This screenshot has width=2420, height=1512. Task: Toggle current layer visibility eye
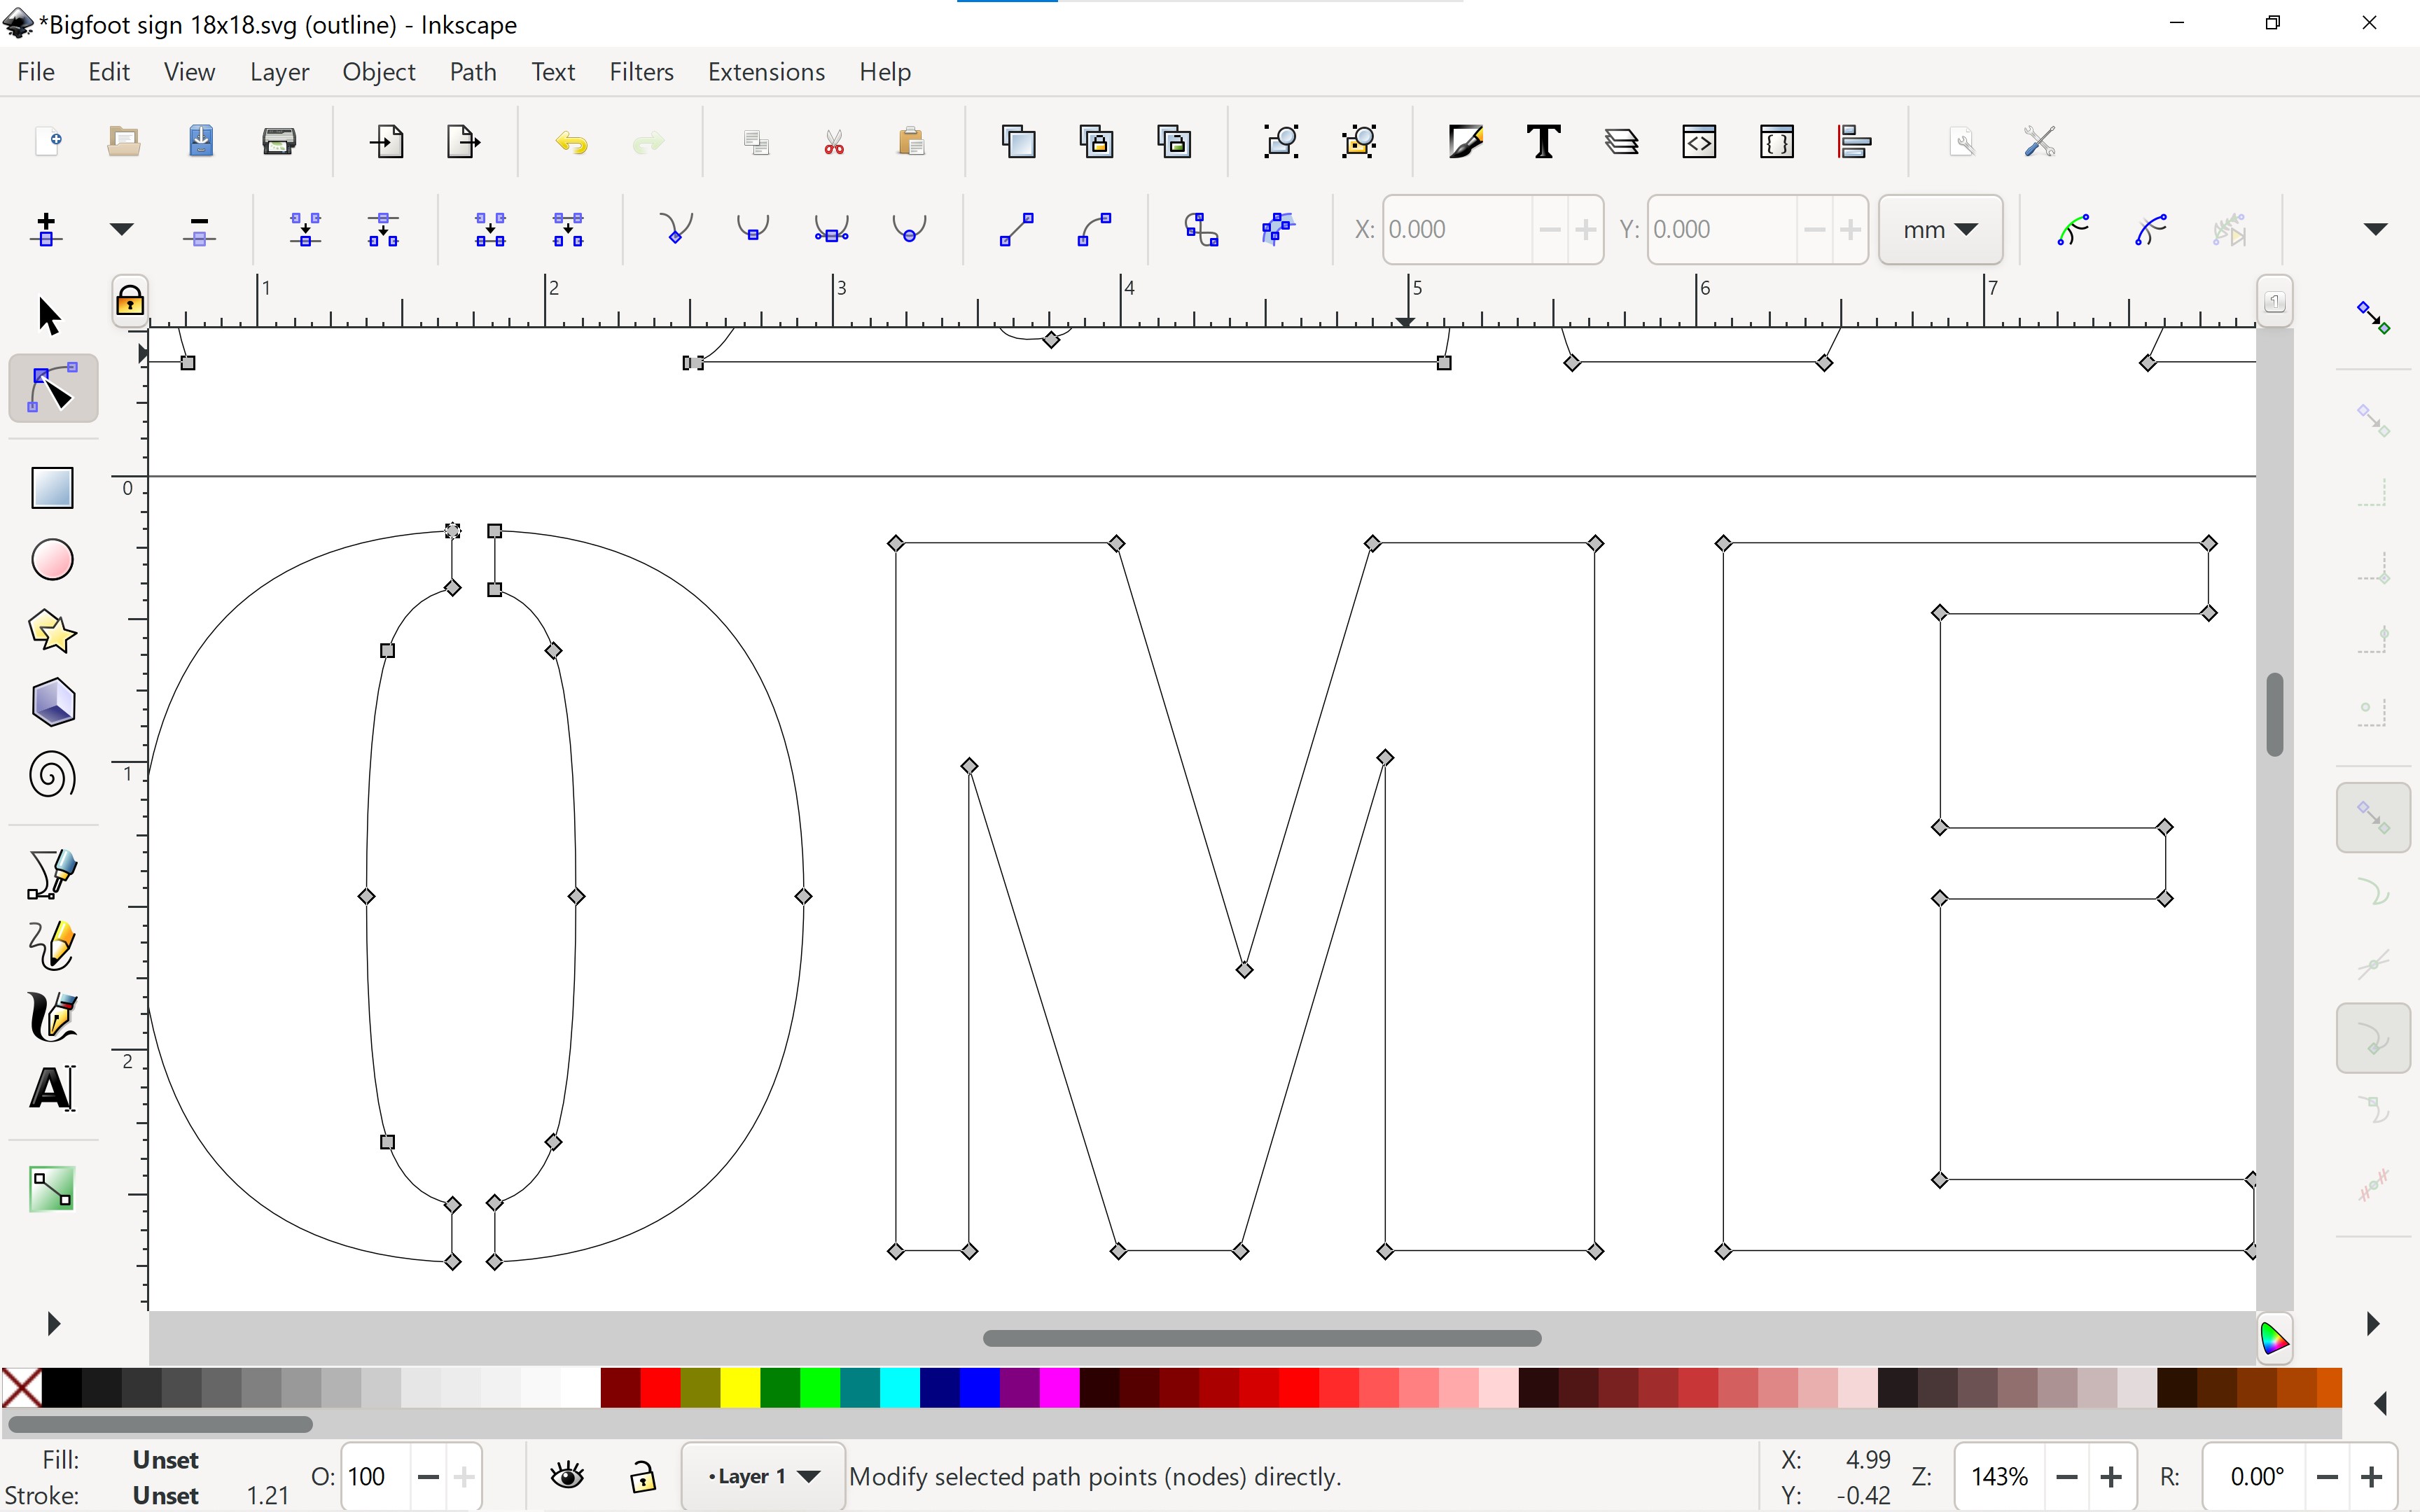tap(568, 1476)
